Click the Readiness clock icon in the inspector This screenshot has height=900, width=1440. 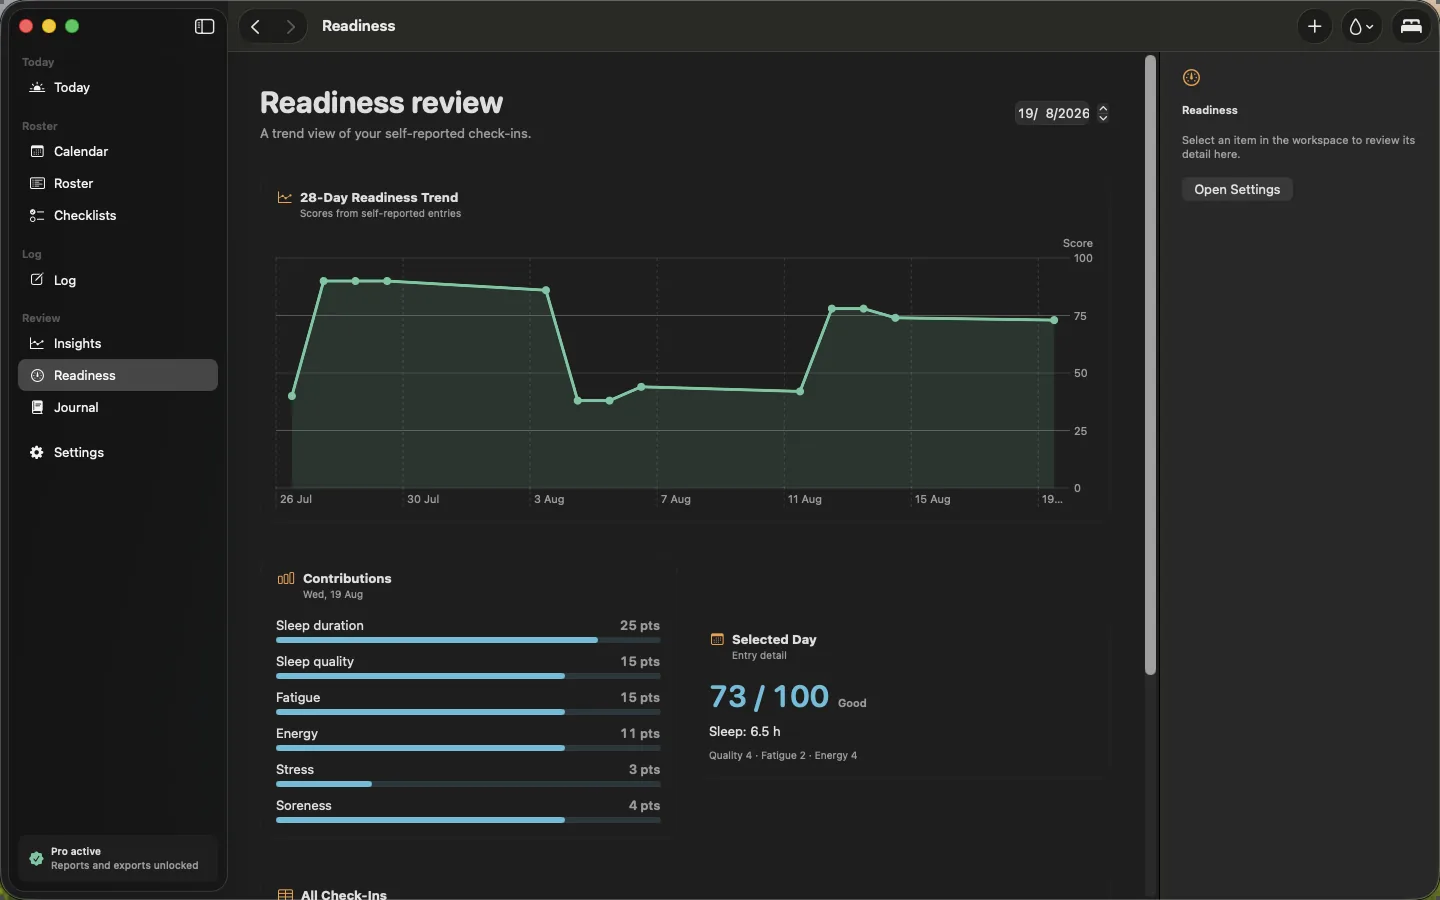[x=1192, y=78]
